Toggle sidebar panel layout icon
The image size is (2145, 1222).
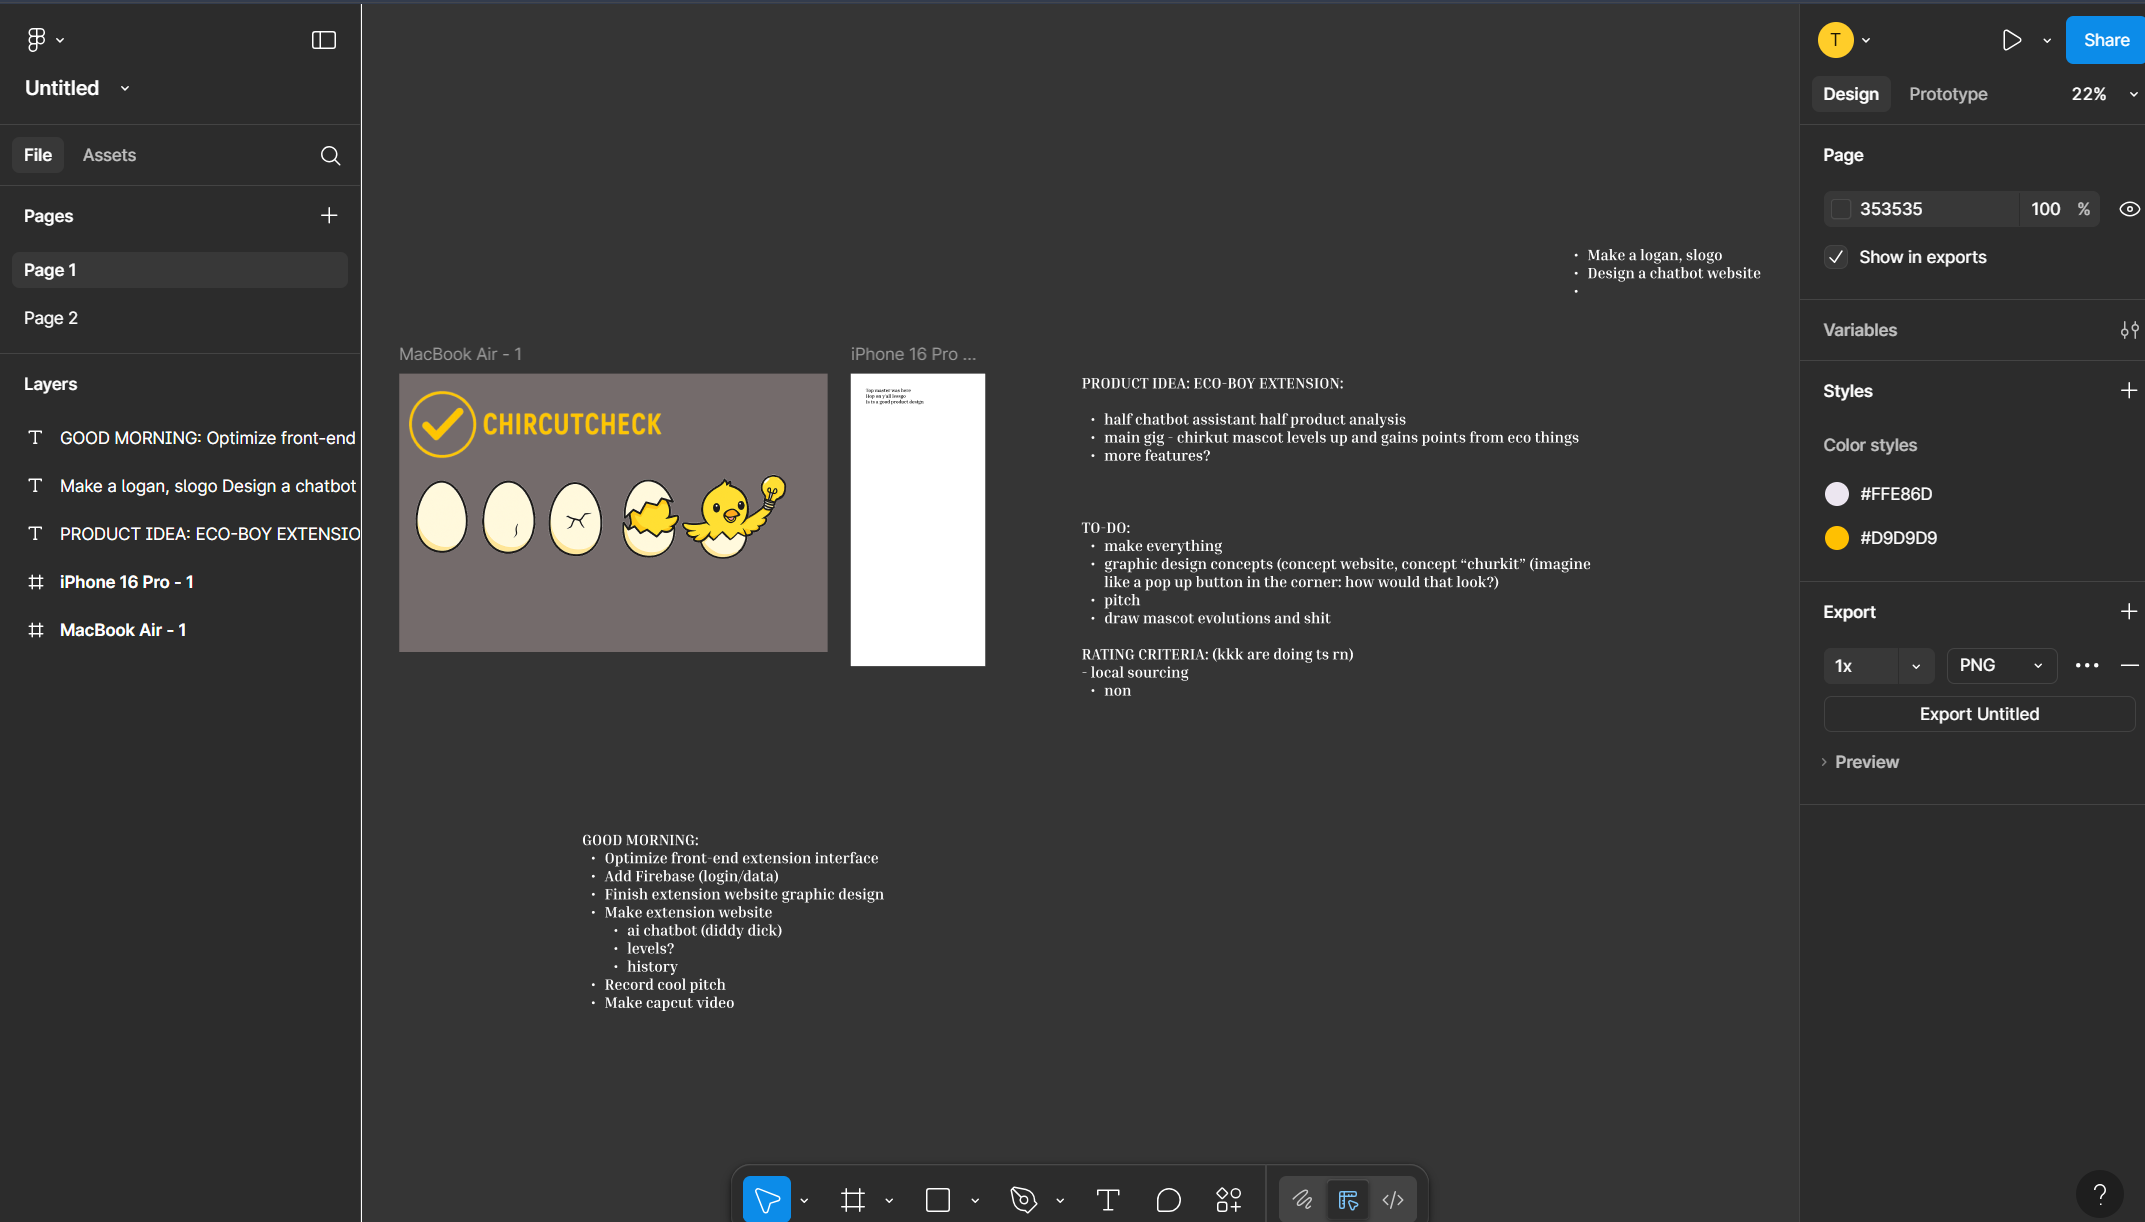324,40
